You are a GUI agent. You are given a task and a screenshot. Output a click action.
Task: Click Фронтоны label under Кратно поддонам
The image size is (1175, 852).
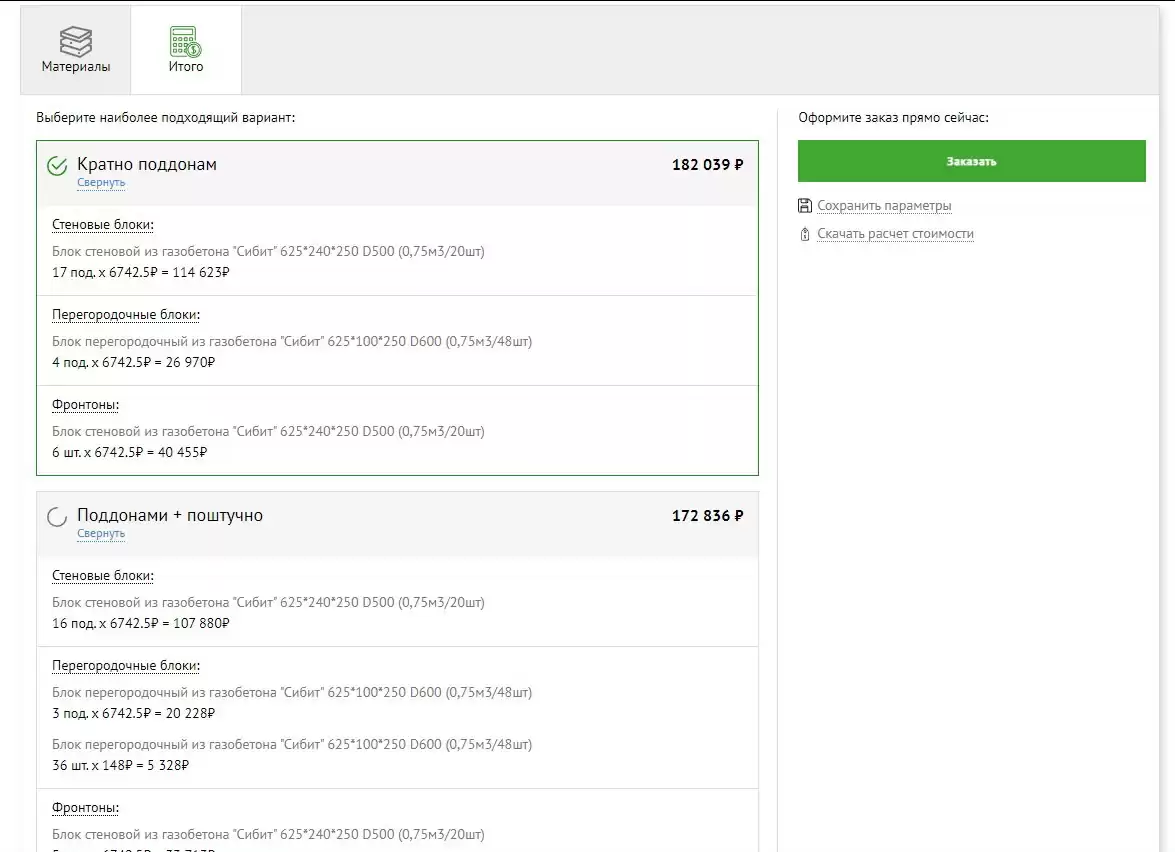(x=85, y=405)
